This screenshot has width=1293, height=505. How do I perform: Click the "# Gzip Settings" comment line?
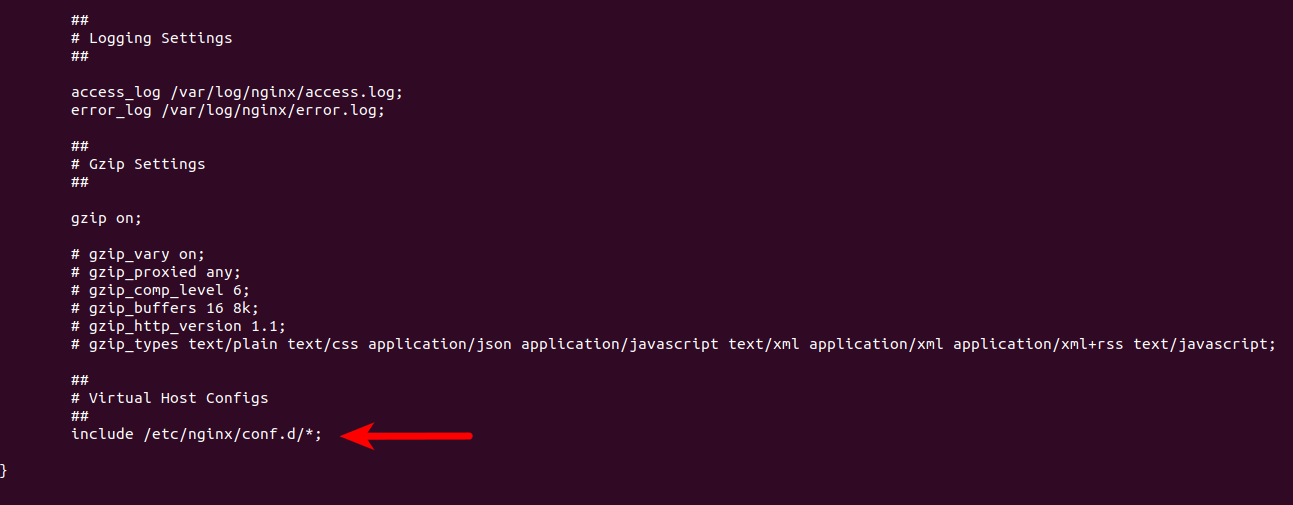click(138, 164)
